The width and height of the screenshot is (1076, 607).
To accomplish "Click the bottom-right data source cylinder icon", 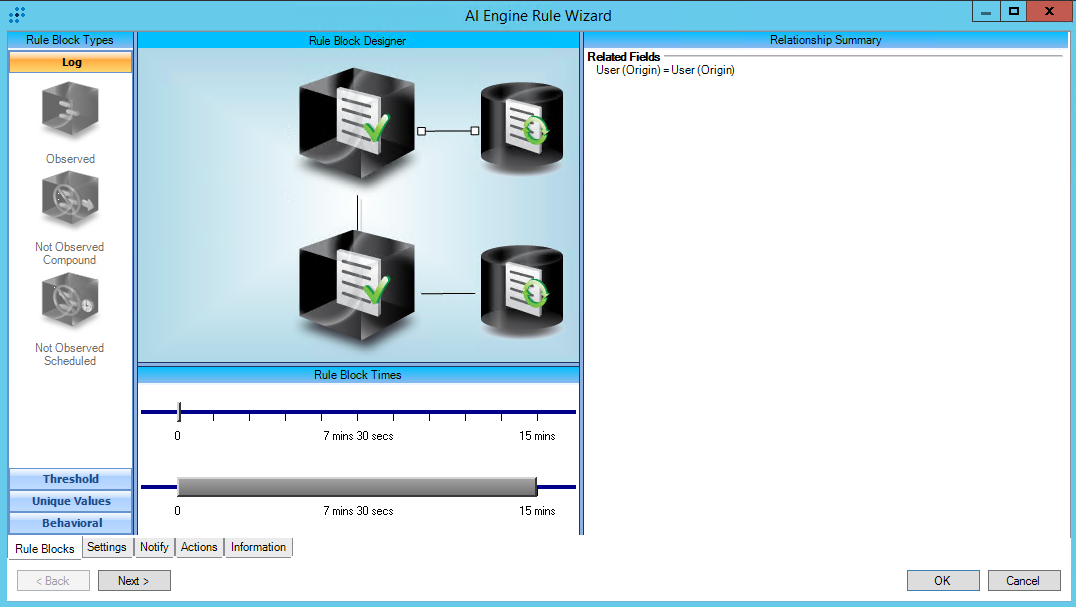I will click(521, 290).
